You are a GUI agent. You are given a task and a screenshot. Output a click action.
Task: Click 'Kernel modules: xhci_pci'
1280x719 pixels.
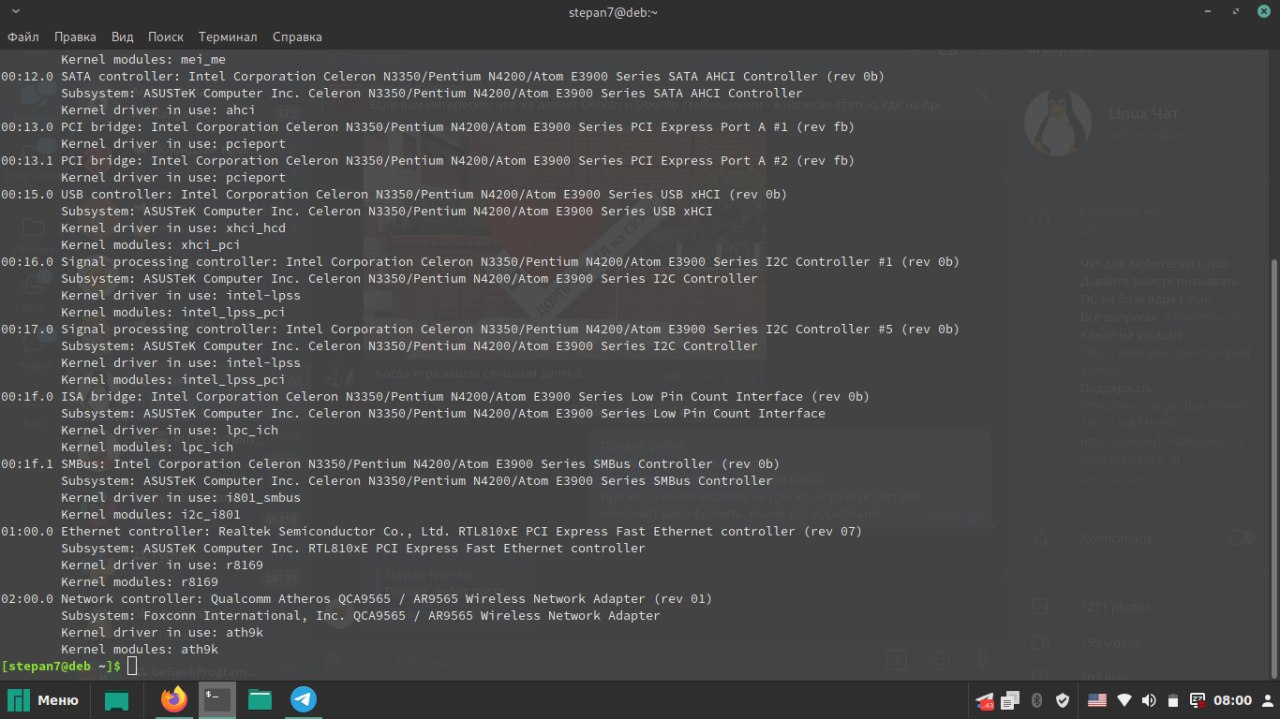pos(151,245)
